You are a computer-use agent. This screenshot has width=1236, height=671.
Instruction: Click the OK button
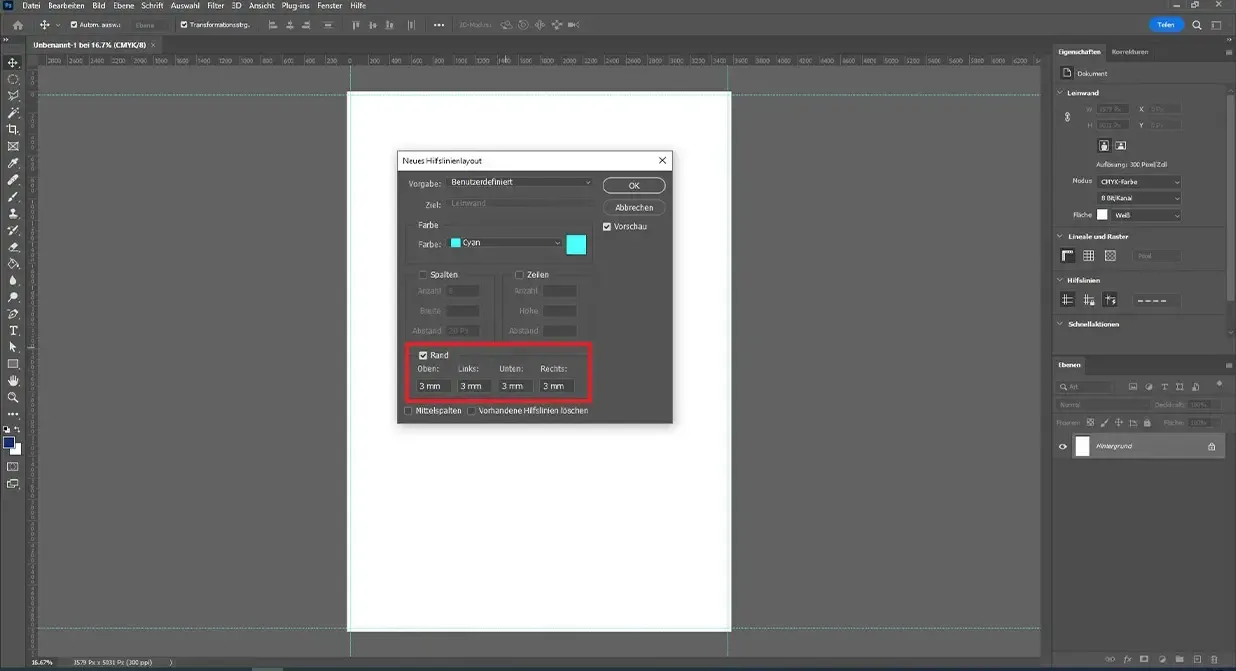pyautogui.click(x=634, y=185)
